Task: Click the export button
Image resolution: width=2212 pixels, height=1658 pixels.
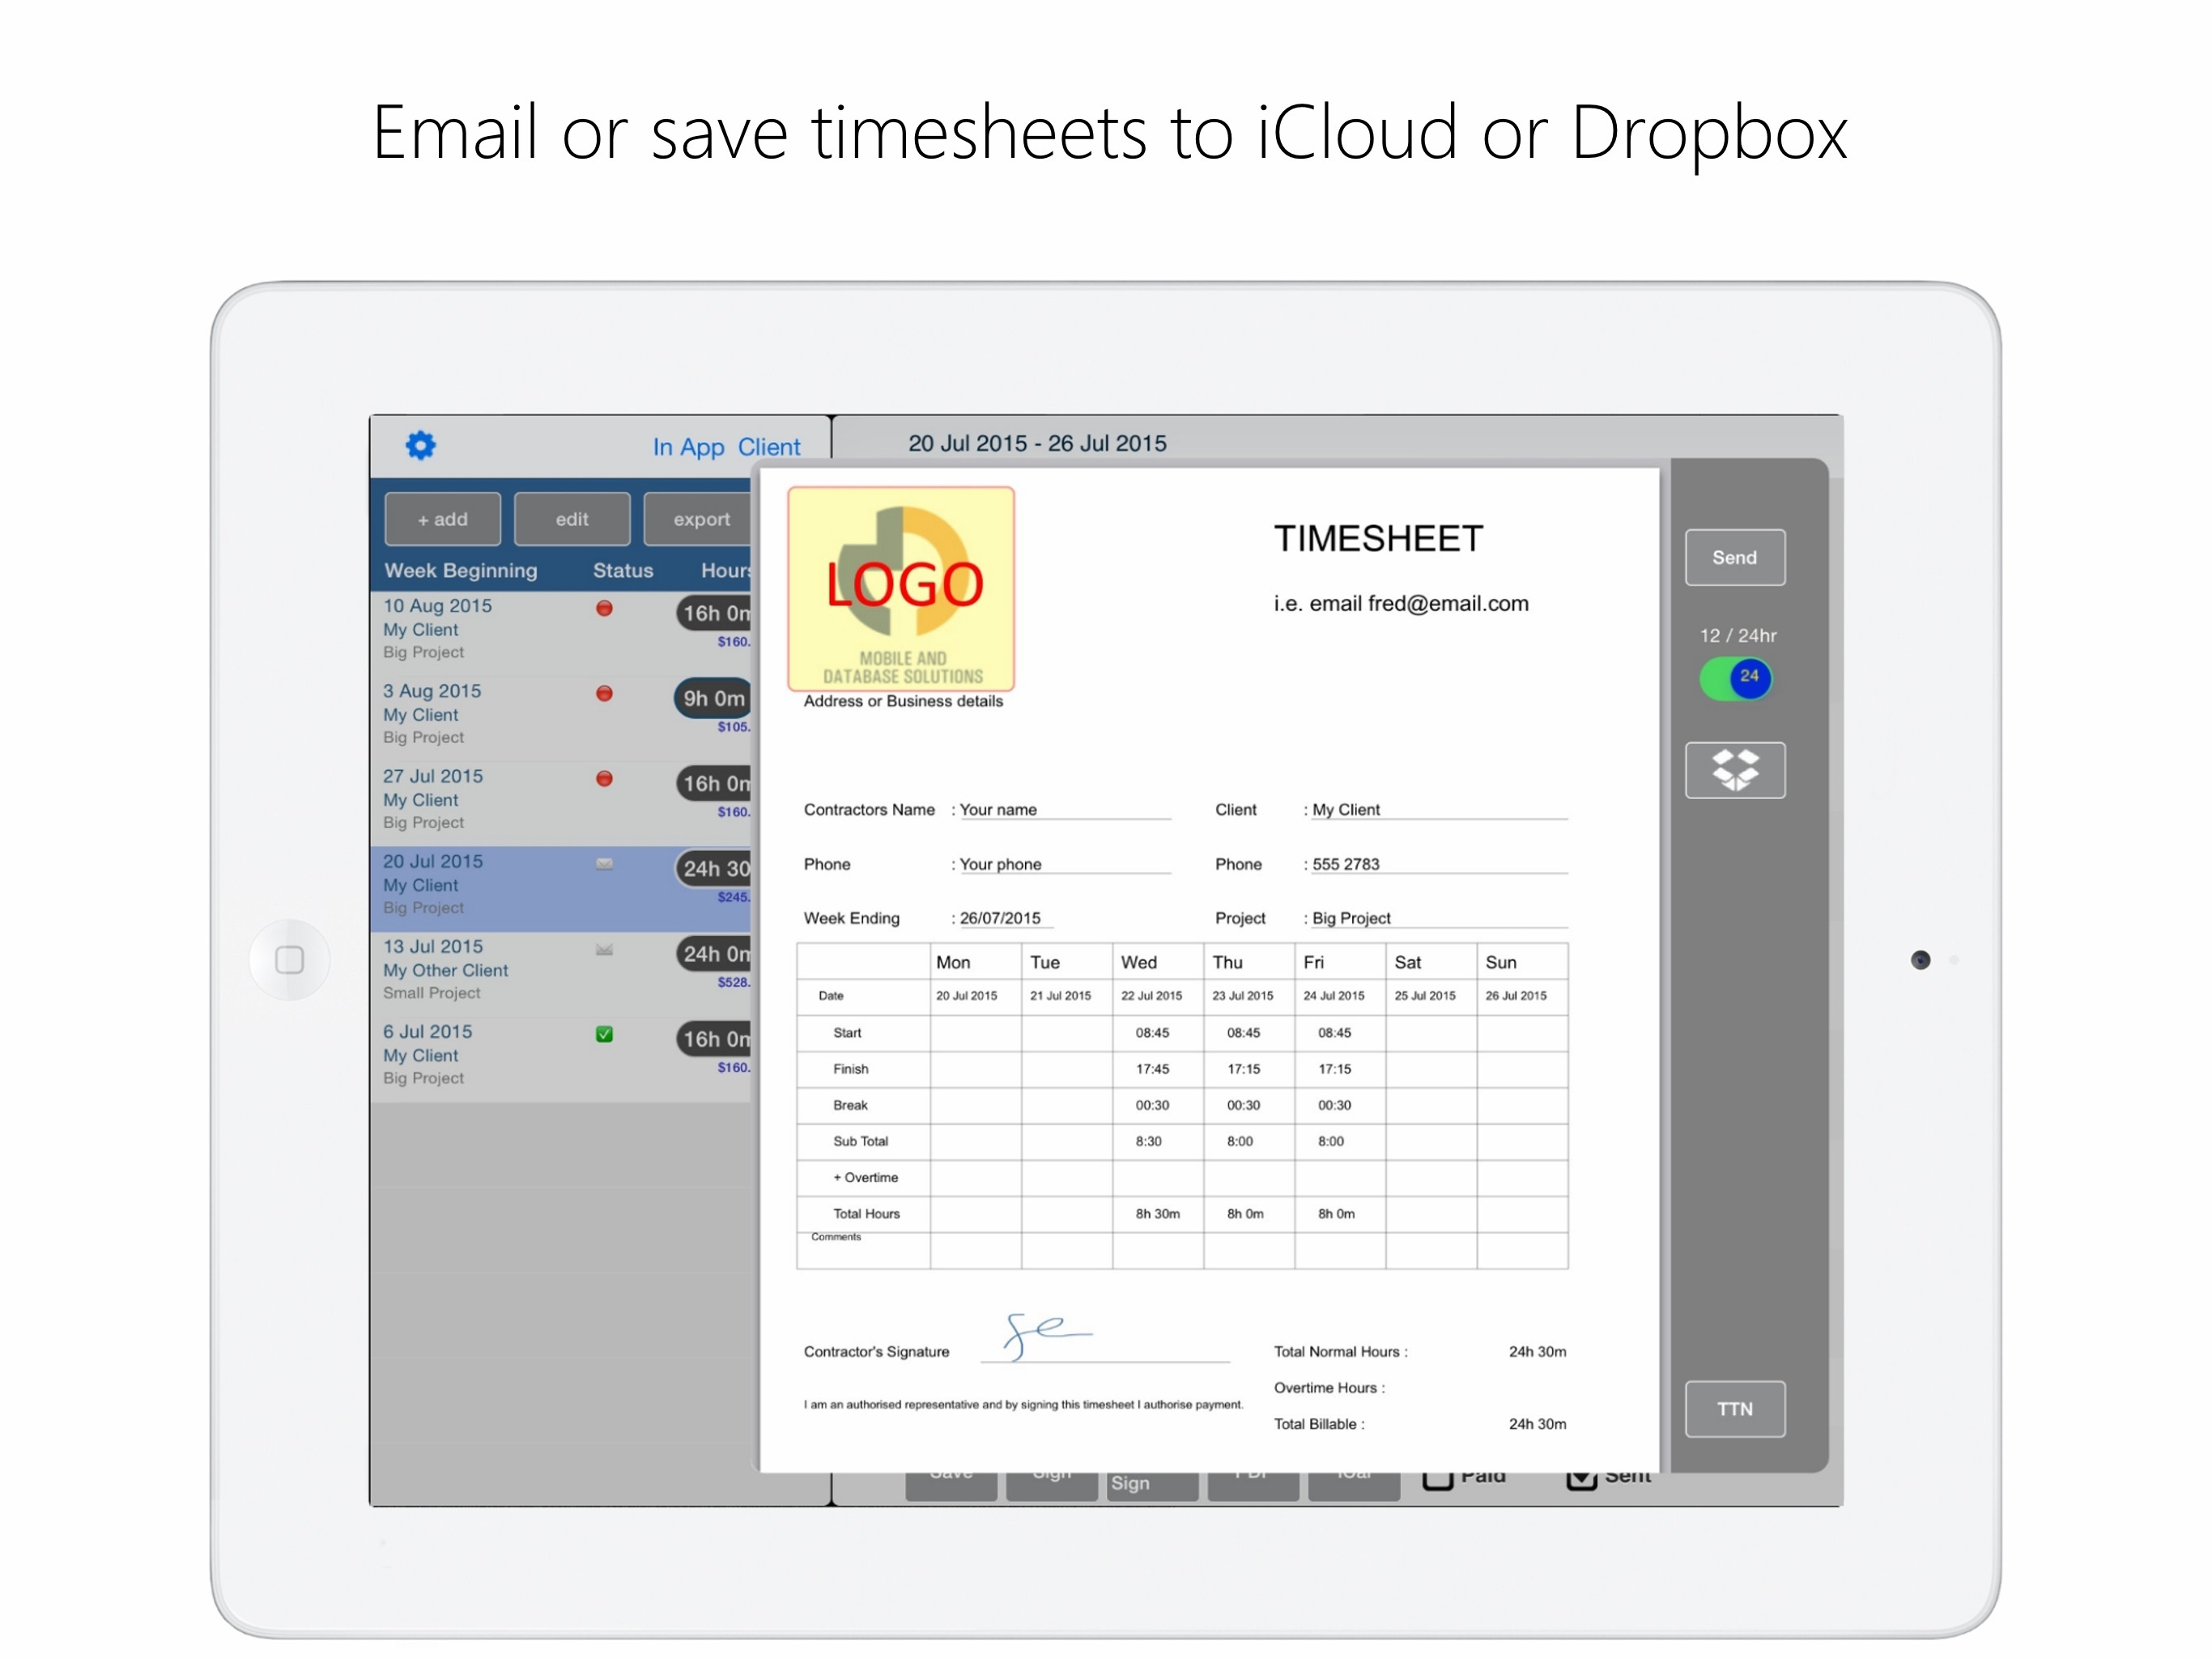Action: [698, 519]
